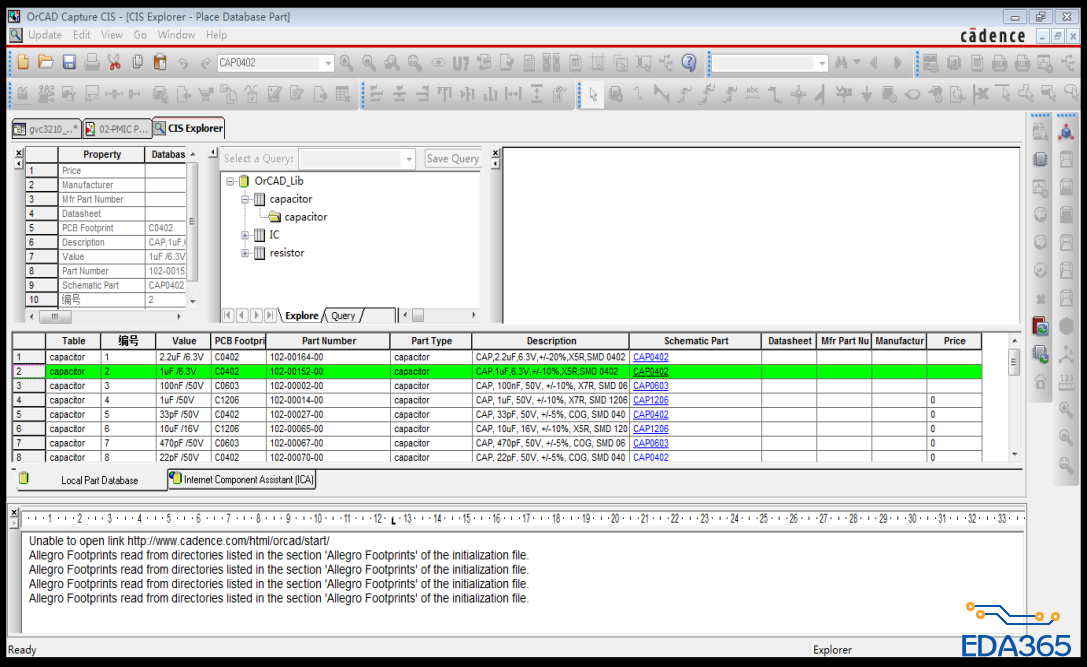
Task: Open Internet Component Assistant (ICA) tab
Action: click(x=242, y=480)
